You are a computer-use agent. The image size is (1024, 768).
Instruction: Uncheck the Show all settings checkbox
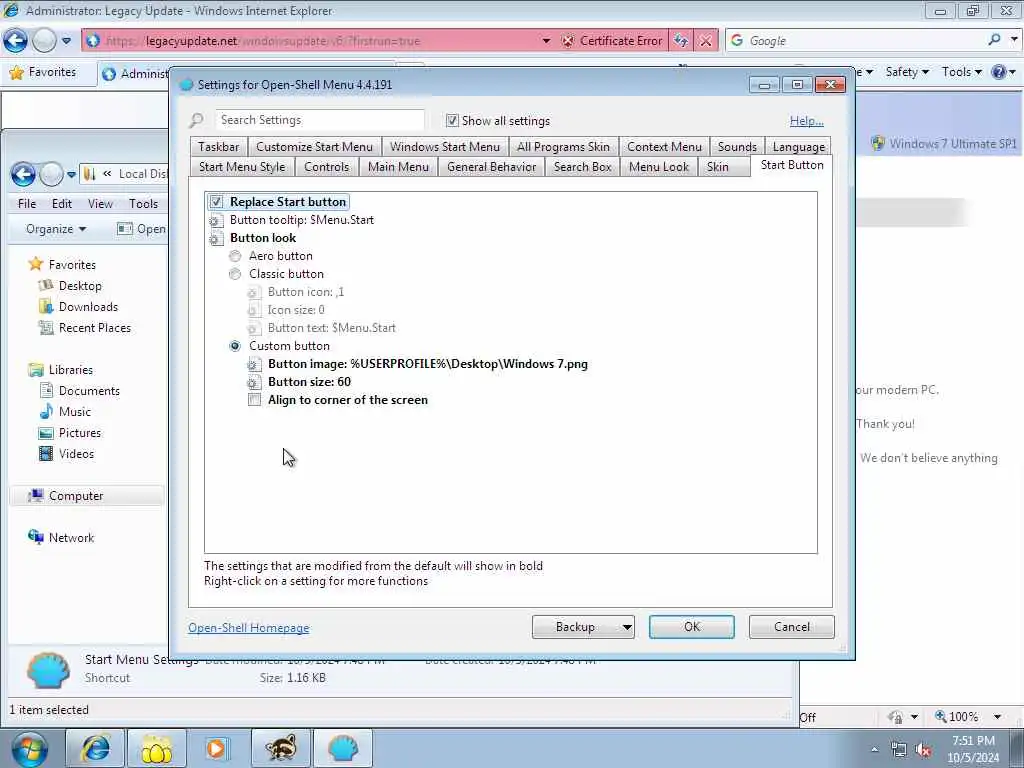click(x=452, y=120)
